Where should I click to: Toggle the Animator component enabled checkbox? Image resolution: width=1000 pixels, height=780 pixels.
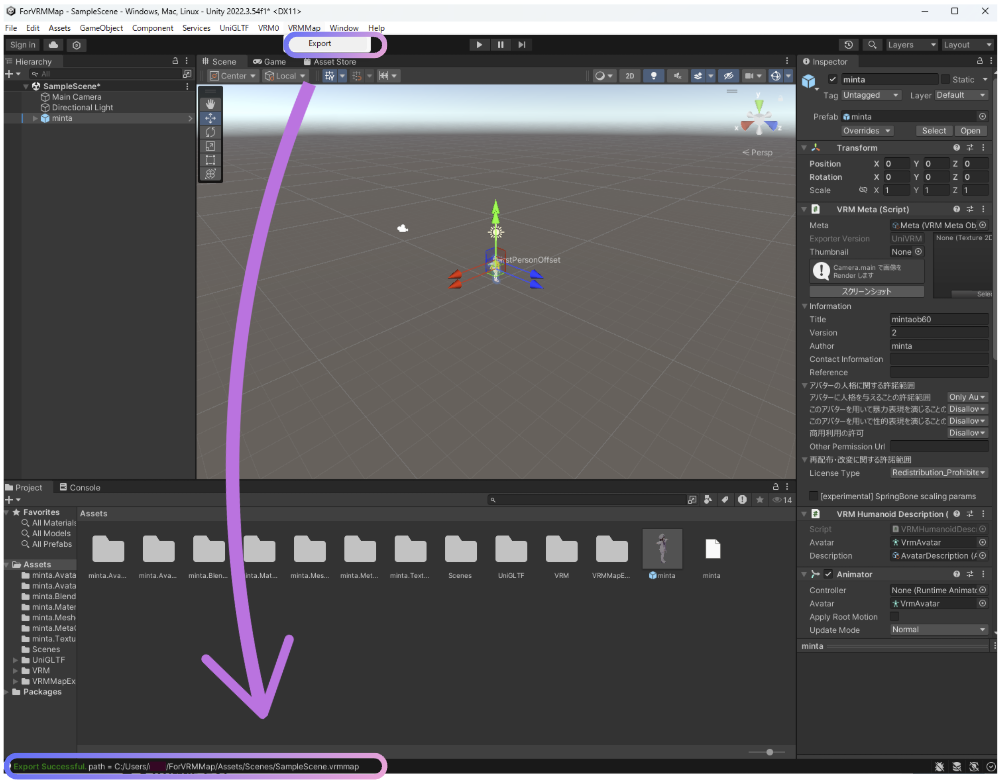pos(828,574)
